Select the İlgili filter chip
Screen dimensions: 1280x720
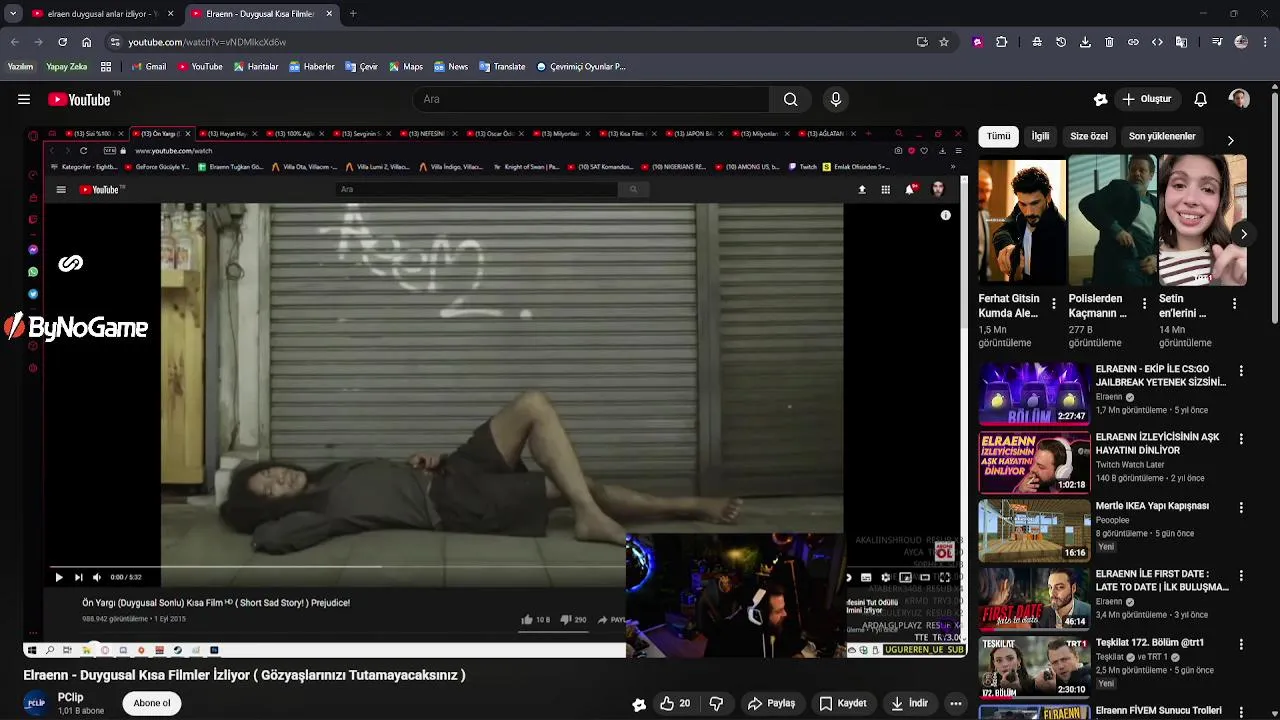coord(1040,136)
